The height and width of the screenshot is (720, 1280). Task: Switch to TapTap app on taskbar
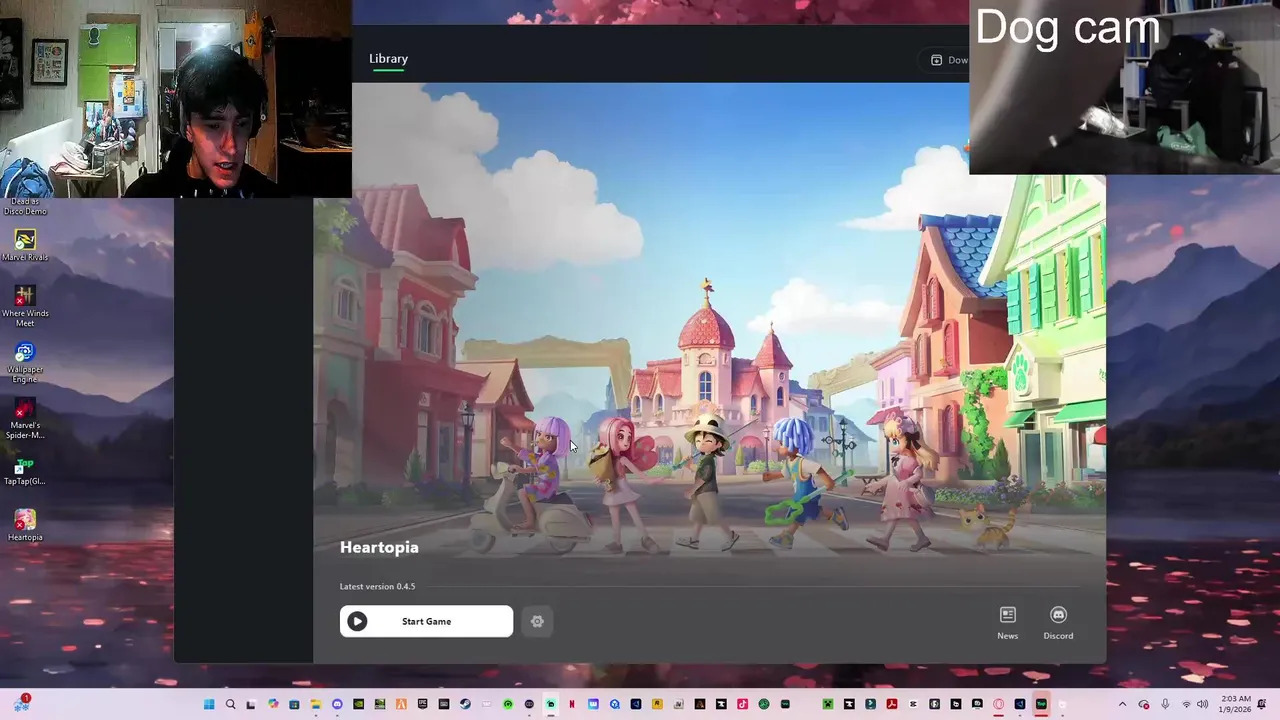pyautogui.click(x=1041, y=704)
